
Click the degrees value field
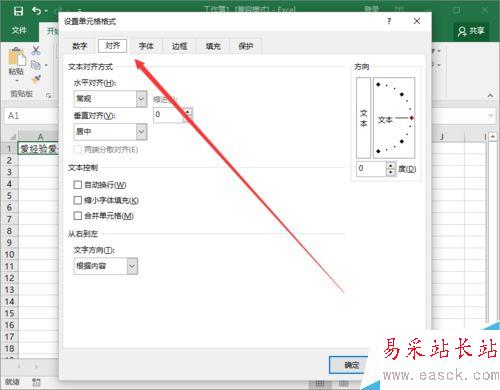[x=371, y=169]
